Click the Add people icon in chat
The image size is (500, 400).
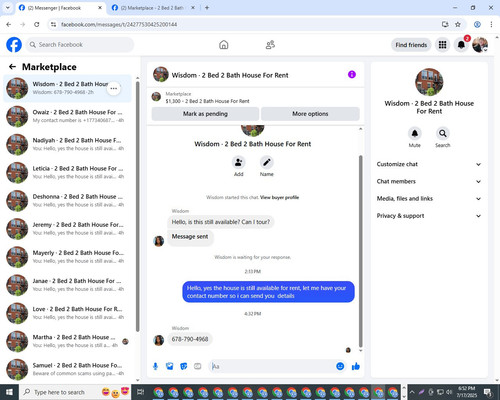pos(239,162)
